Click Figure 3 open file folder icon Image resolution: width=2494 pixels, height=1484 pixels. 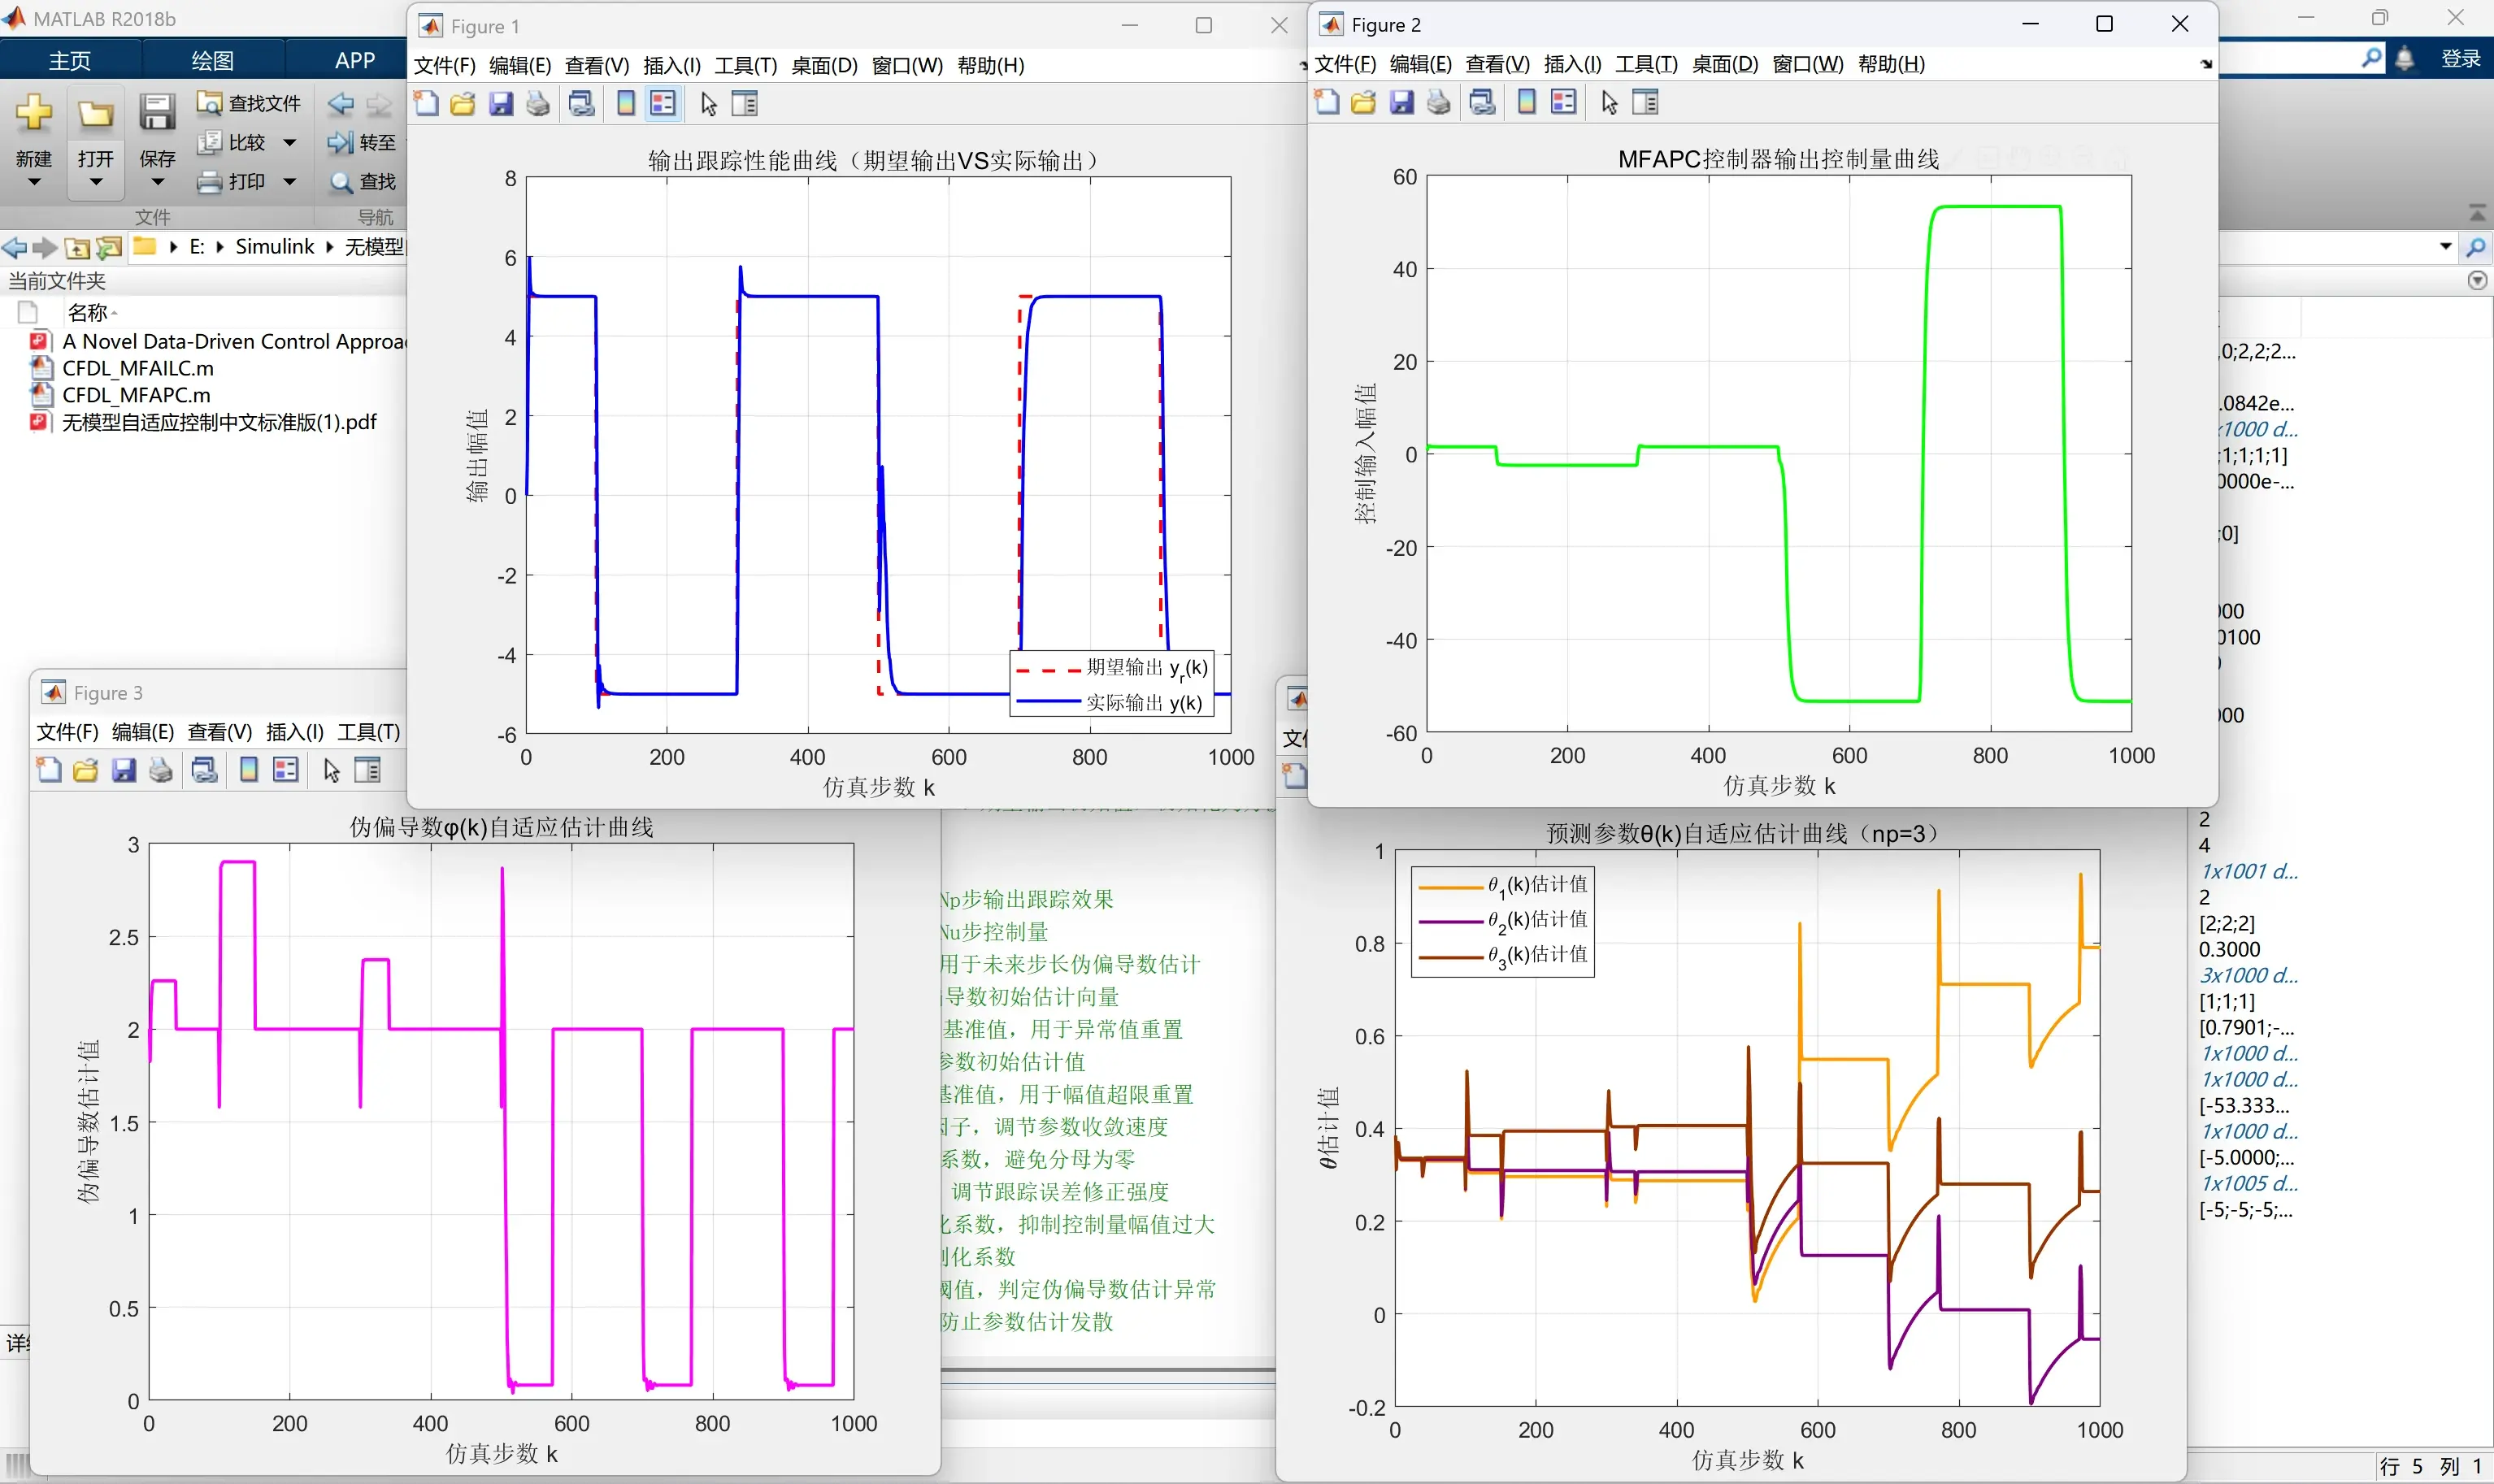[86, 770]
